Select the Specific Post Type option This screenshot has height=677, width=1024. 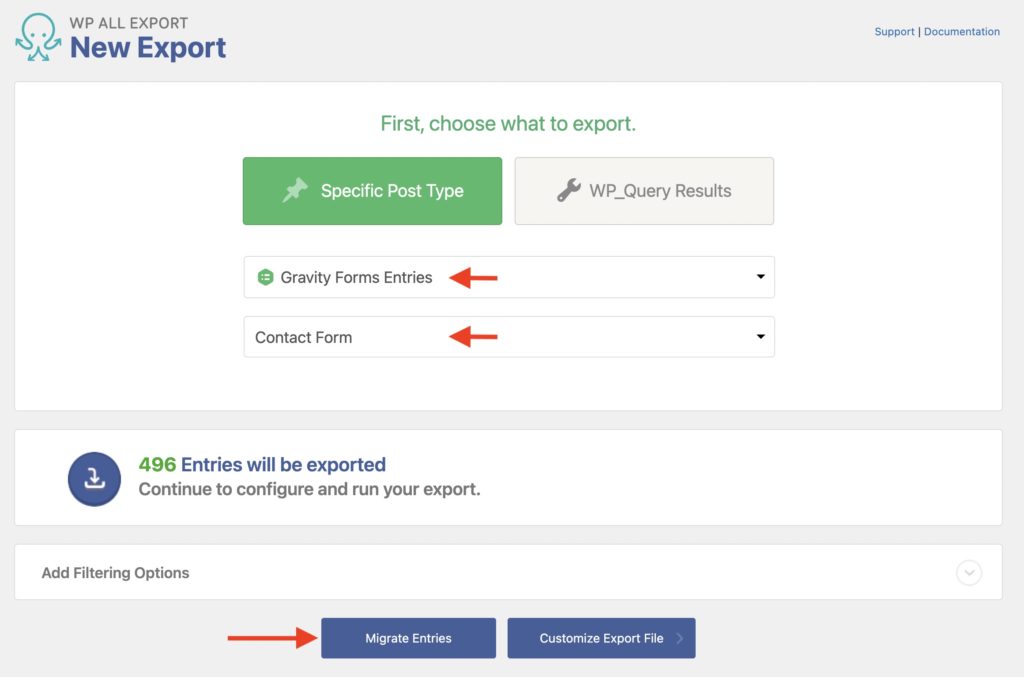[x=372, y=190]
